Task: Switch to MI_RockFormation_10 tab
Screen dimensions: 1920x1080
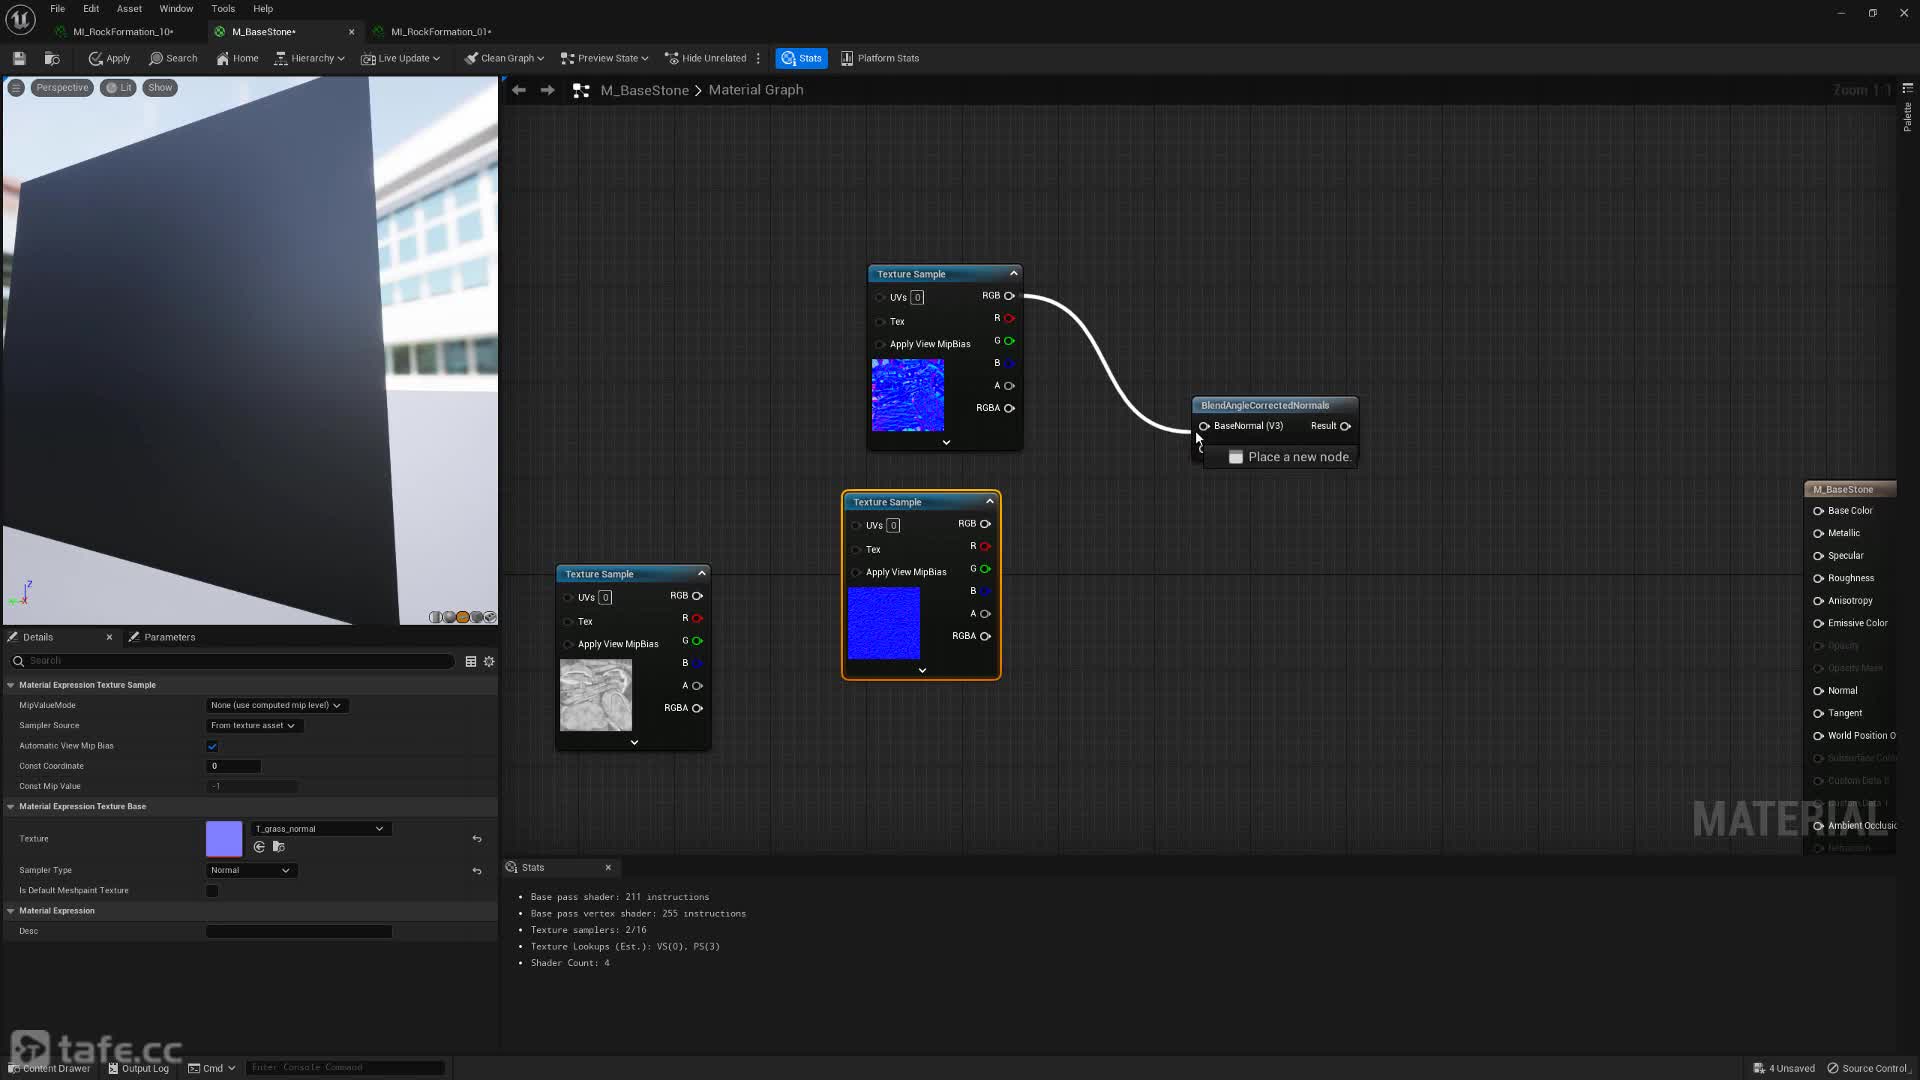Action: click(123, 32)
